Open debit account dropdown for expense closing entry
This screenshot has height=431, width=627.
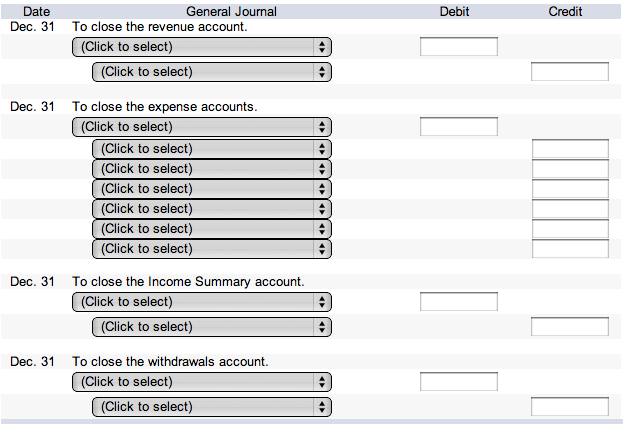point(201,127)
